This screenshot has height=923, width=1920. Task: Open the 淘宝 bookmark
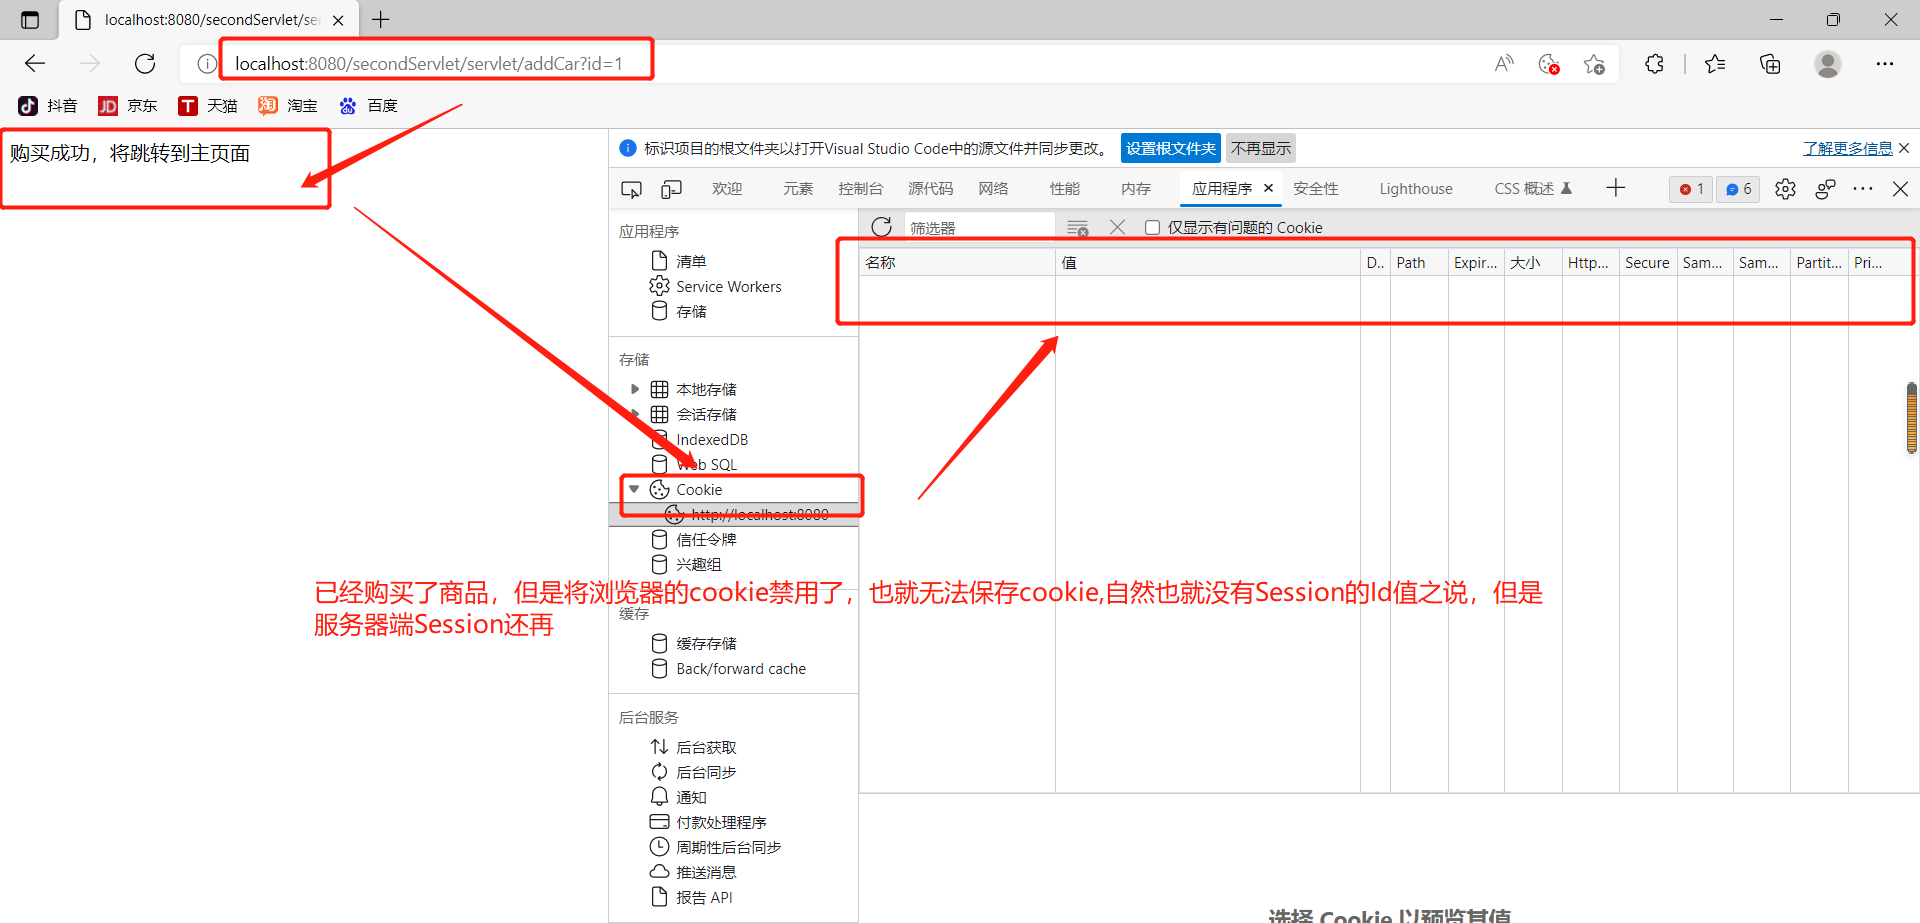(x=288, y=106)
